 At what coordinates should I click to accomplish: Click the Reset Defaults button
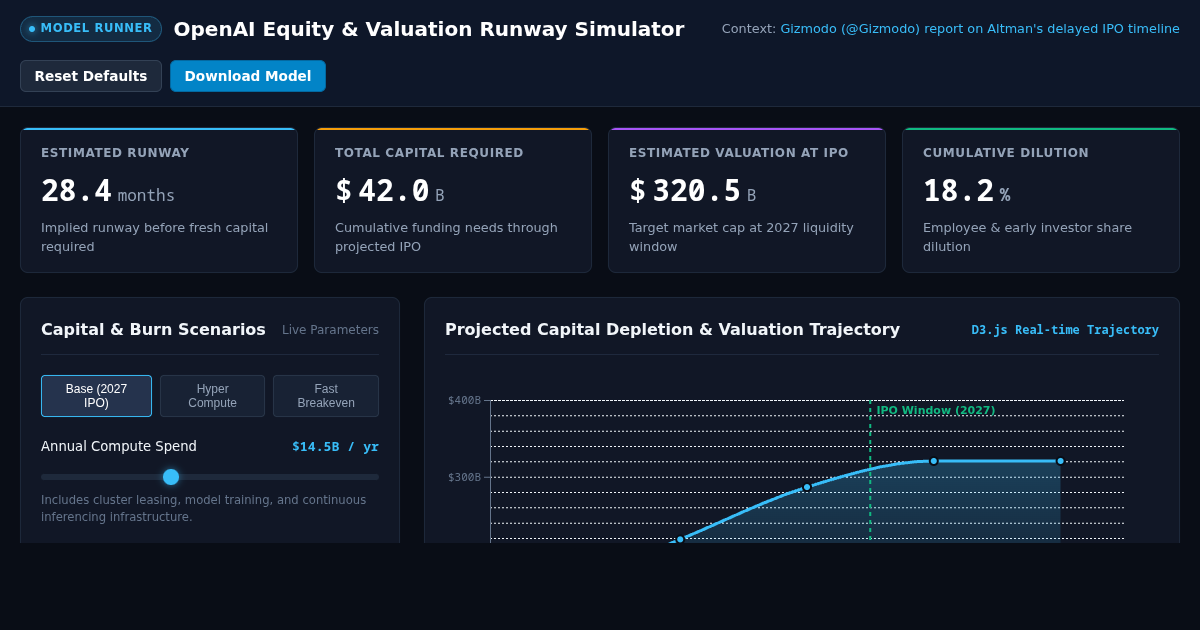point(91,76)
